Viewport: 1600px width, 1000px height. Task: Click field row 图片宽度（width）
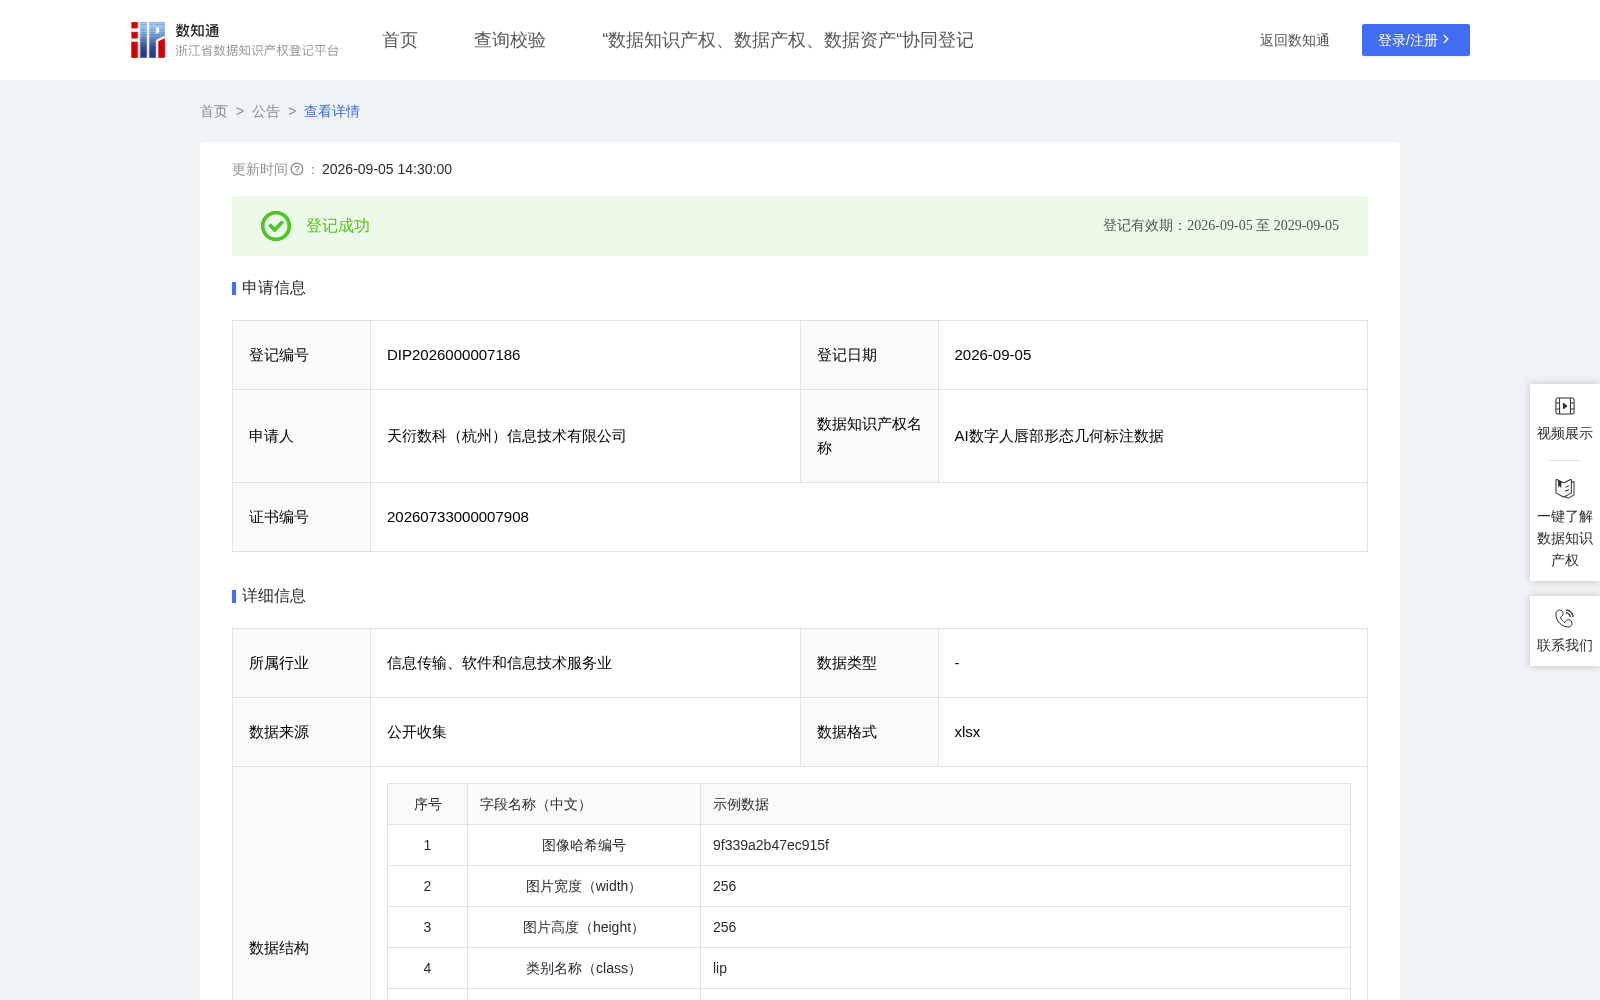pyautogui.click(x=584, y=886)
